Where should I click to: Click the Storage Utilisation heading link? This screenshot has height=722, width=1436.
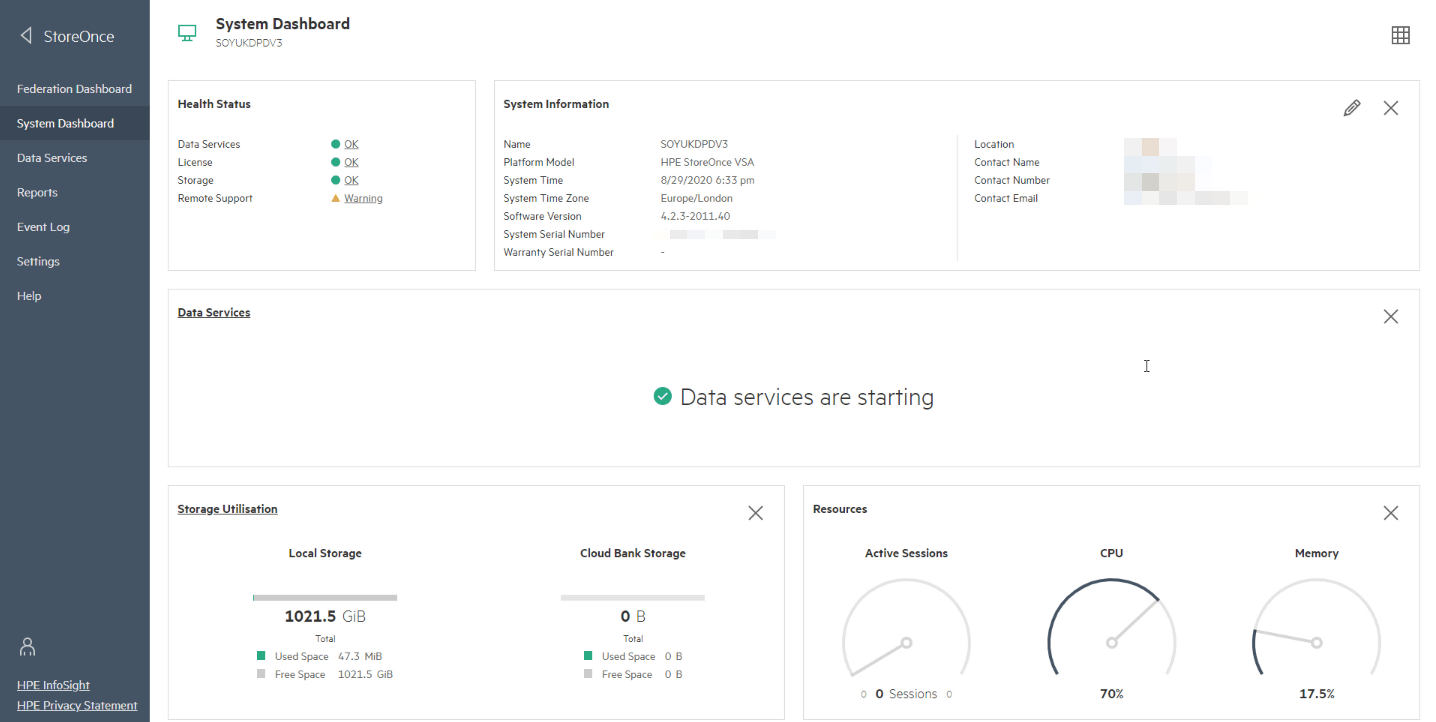(227, 509)
